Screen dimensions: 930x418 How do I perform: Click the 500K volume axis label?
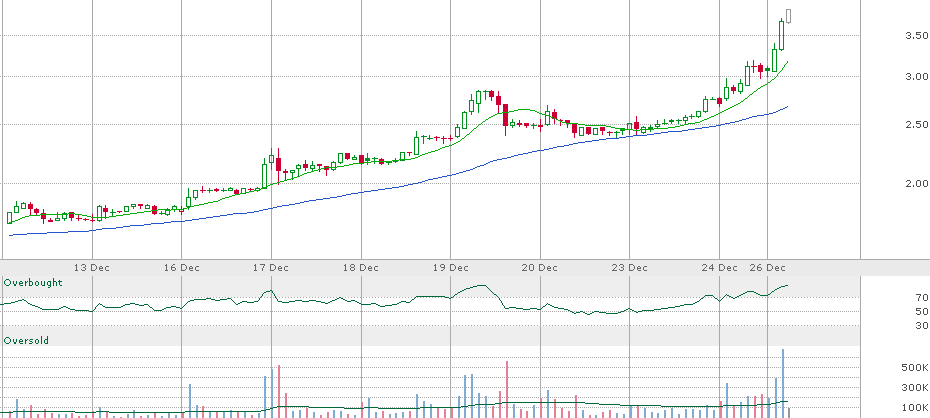pyautogui.click(x=914, y=368)
